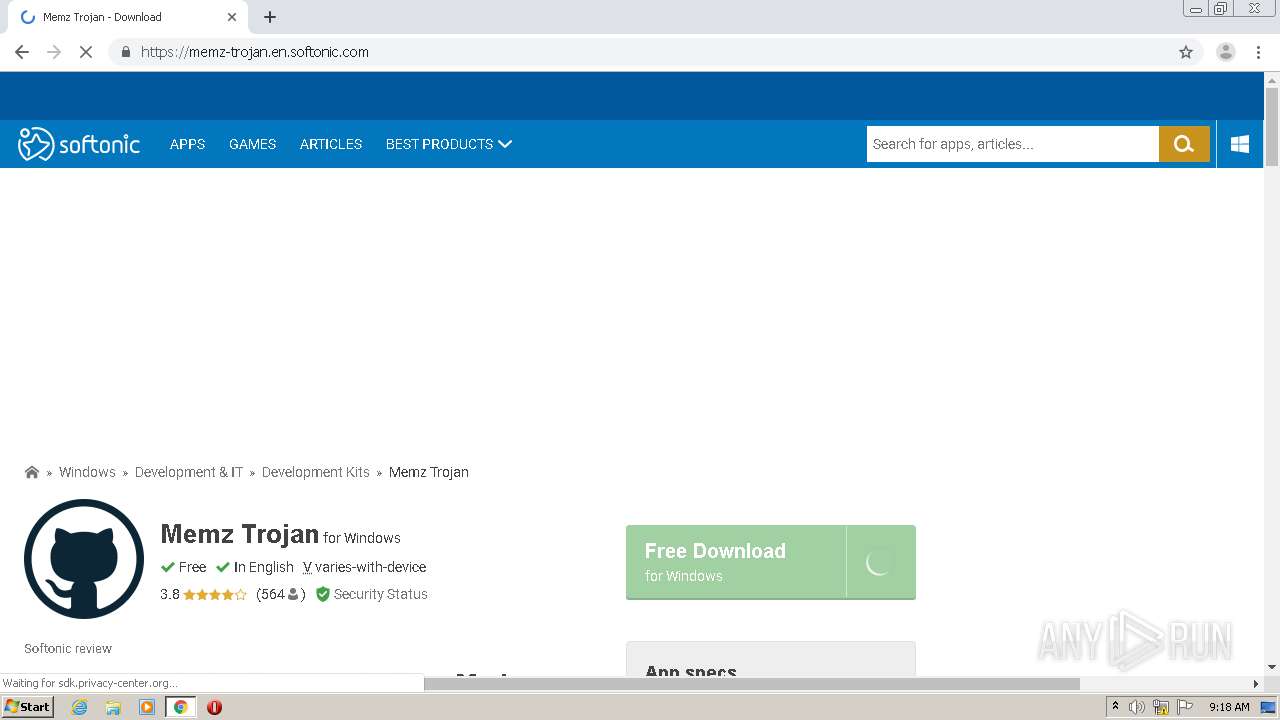Image resolution: width=1280 pixels, height=720 pixels.
Task: Click the Development Kits breadcrumb link
Action: [x=316, y=472]
